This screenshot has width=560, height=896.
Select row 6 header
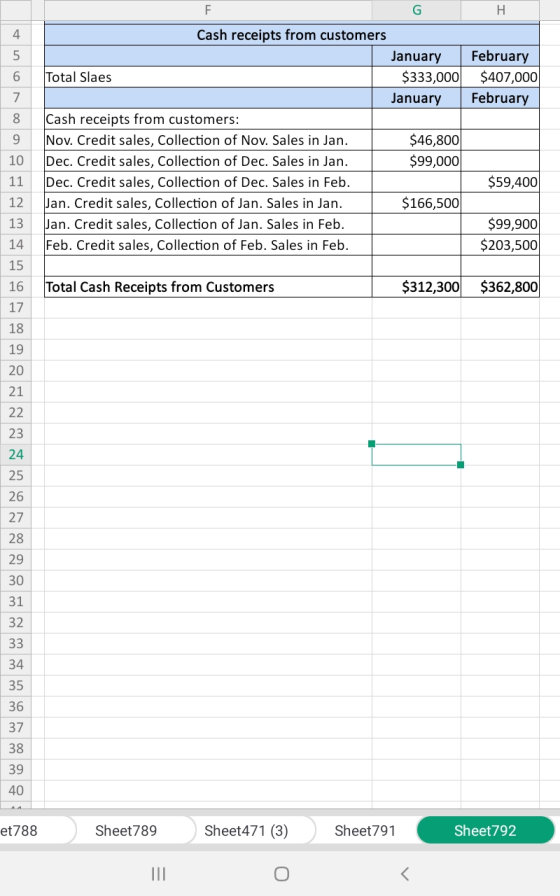click(x=16, y=77)
